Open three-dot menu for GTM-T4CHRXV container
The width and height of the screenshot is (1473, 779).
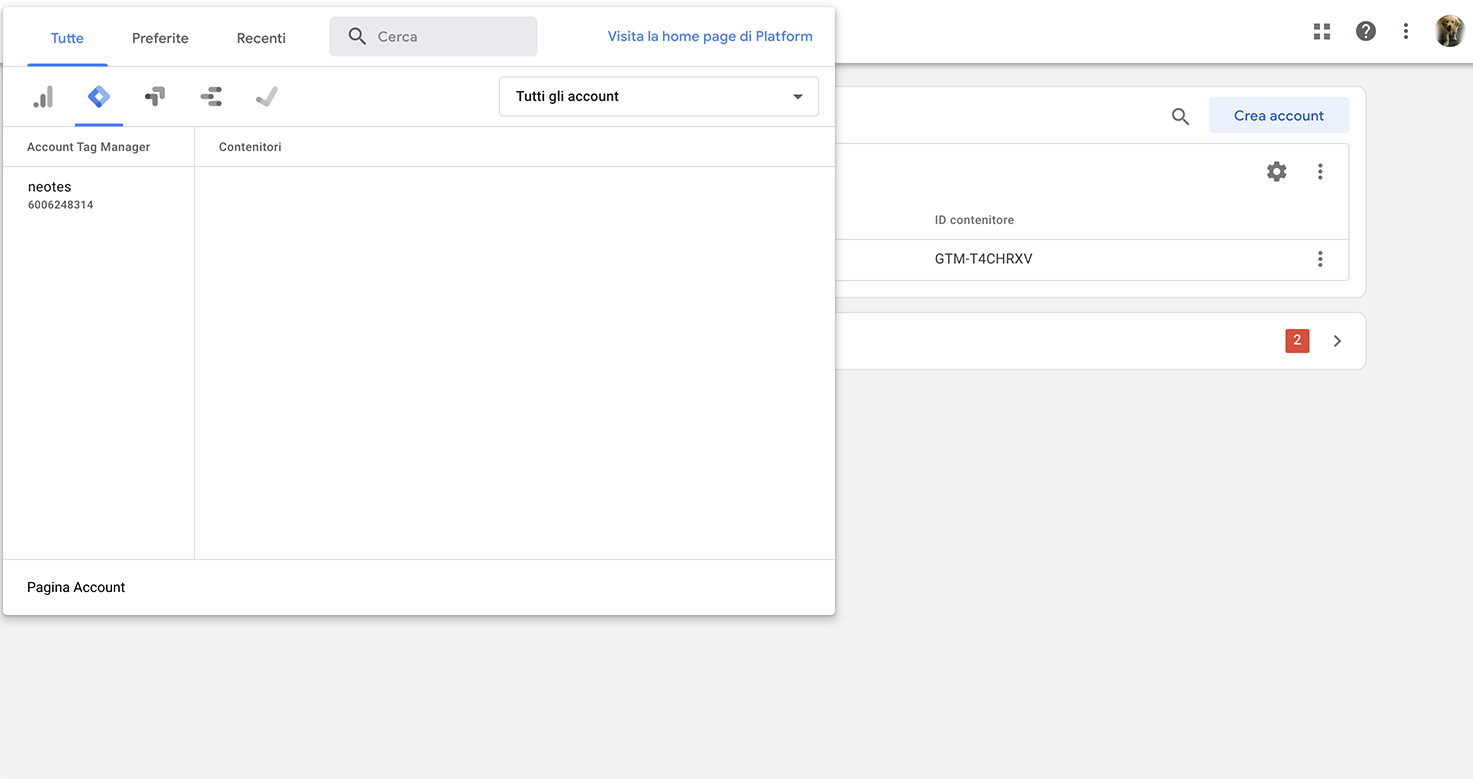click(x=1320, y=259)
